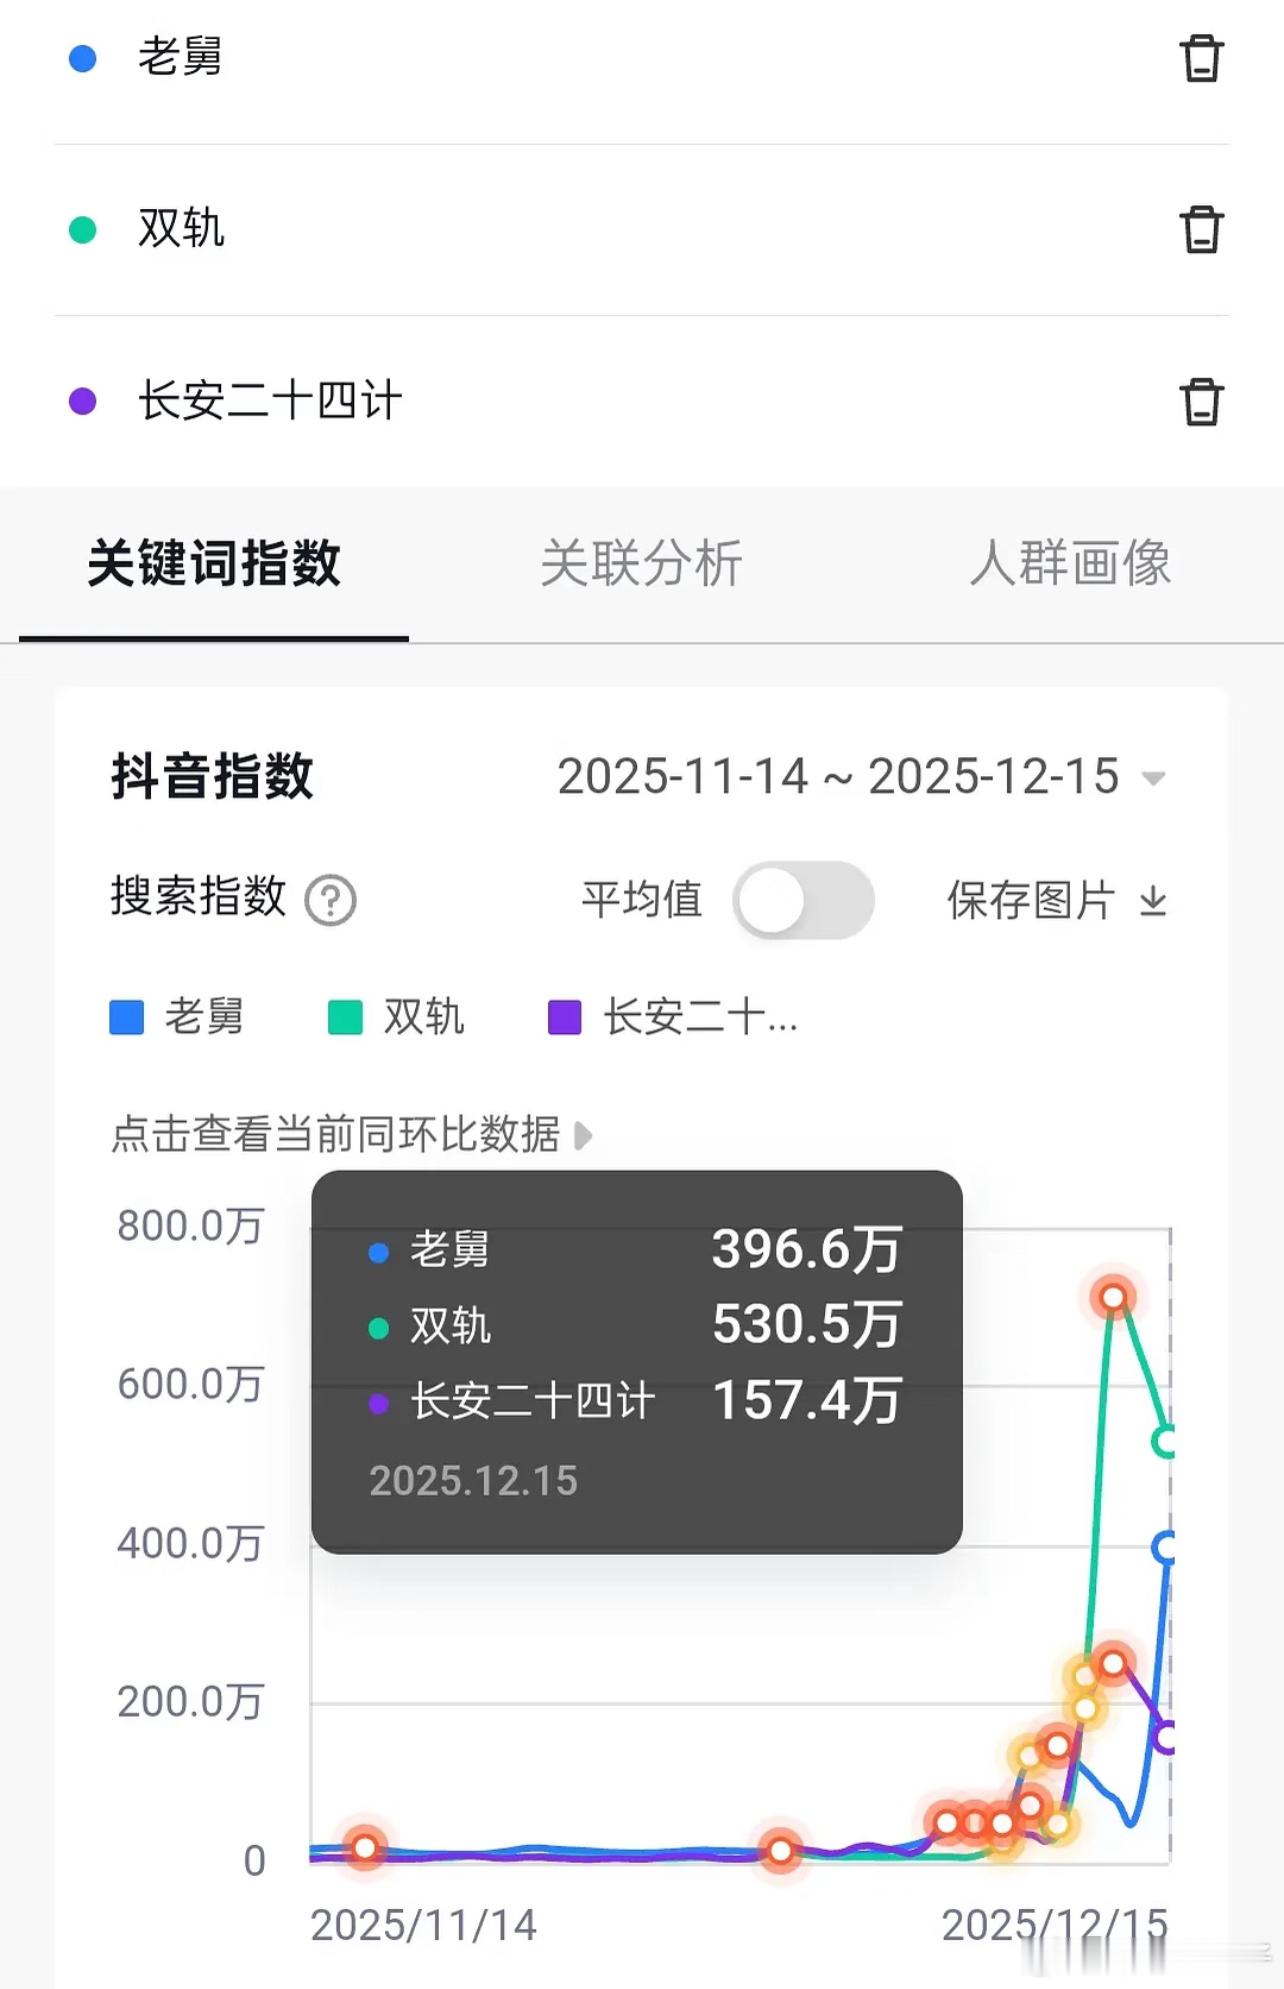Click 保存图片 to save the chart
The height and width of the screenshot is (1989, 1284).
click(1031, 900)
